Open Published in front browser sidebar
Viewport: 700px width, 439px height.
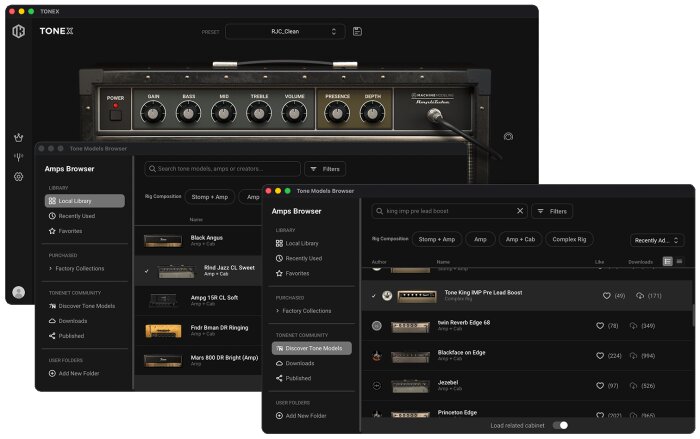click(293, 378)
